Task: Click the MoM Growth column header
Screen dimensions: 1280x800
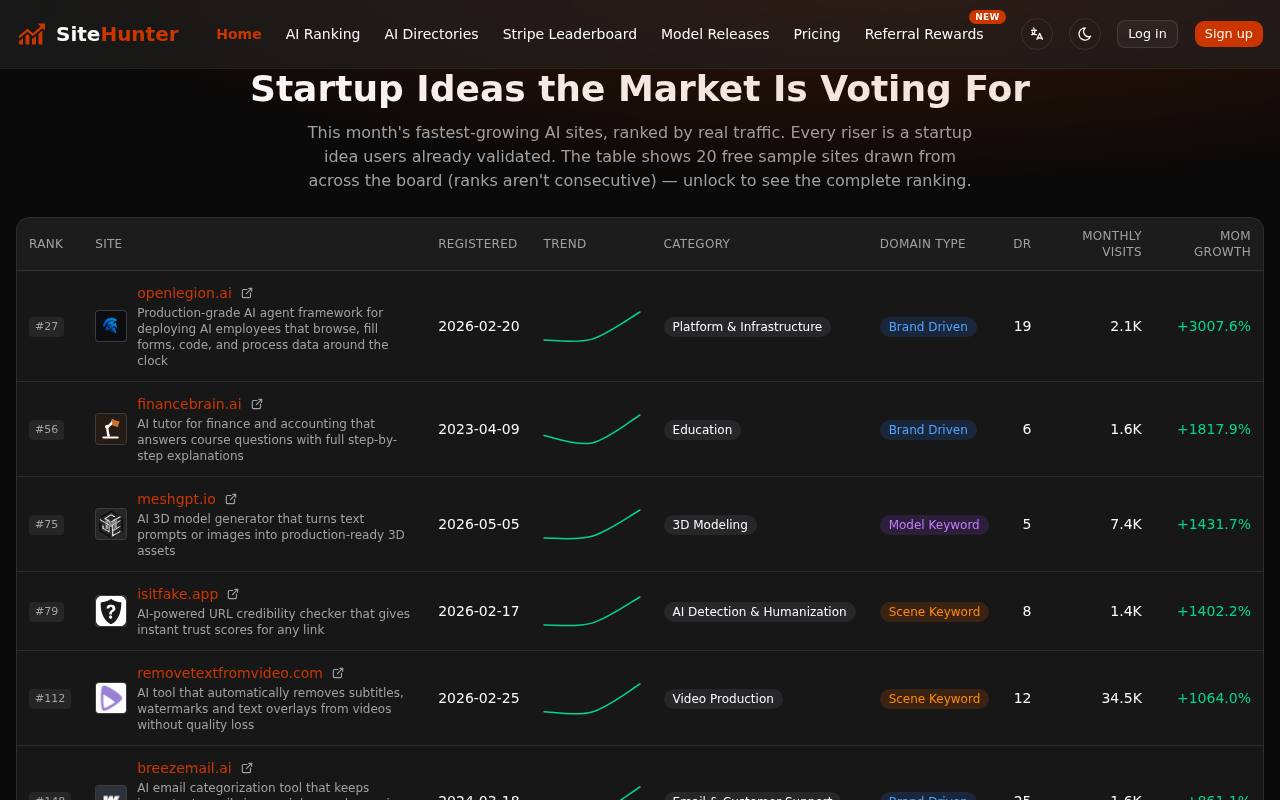Action: pyautogui.click(x=1222, y=244)
